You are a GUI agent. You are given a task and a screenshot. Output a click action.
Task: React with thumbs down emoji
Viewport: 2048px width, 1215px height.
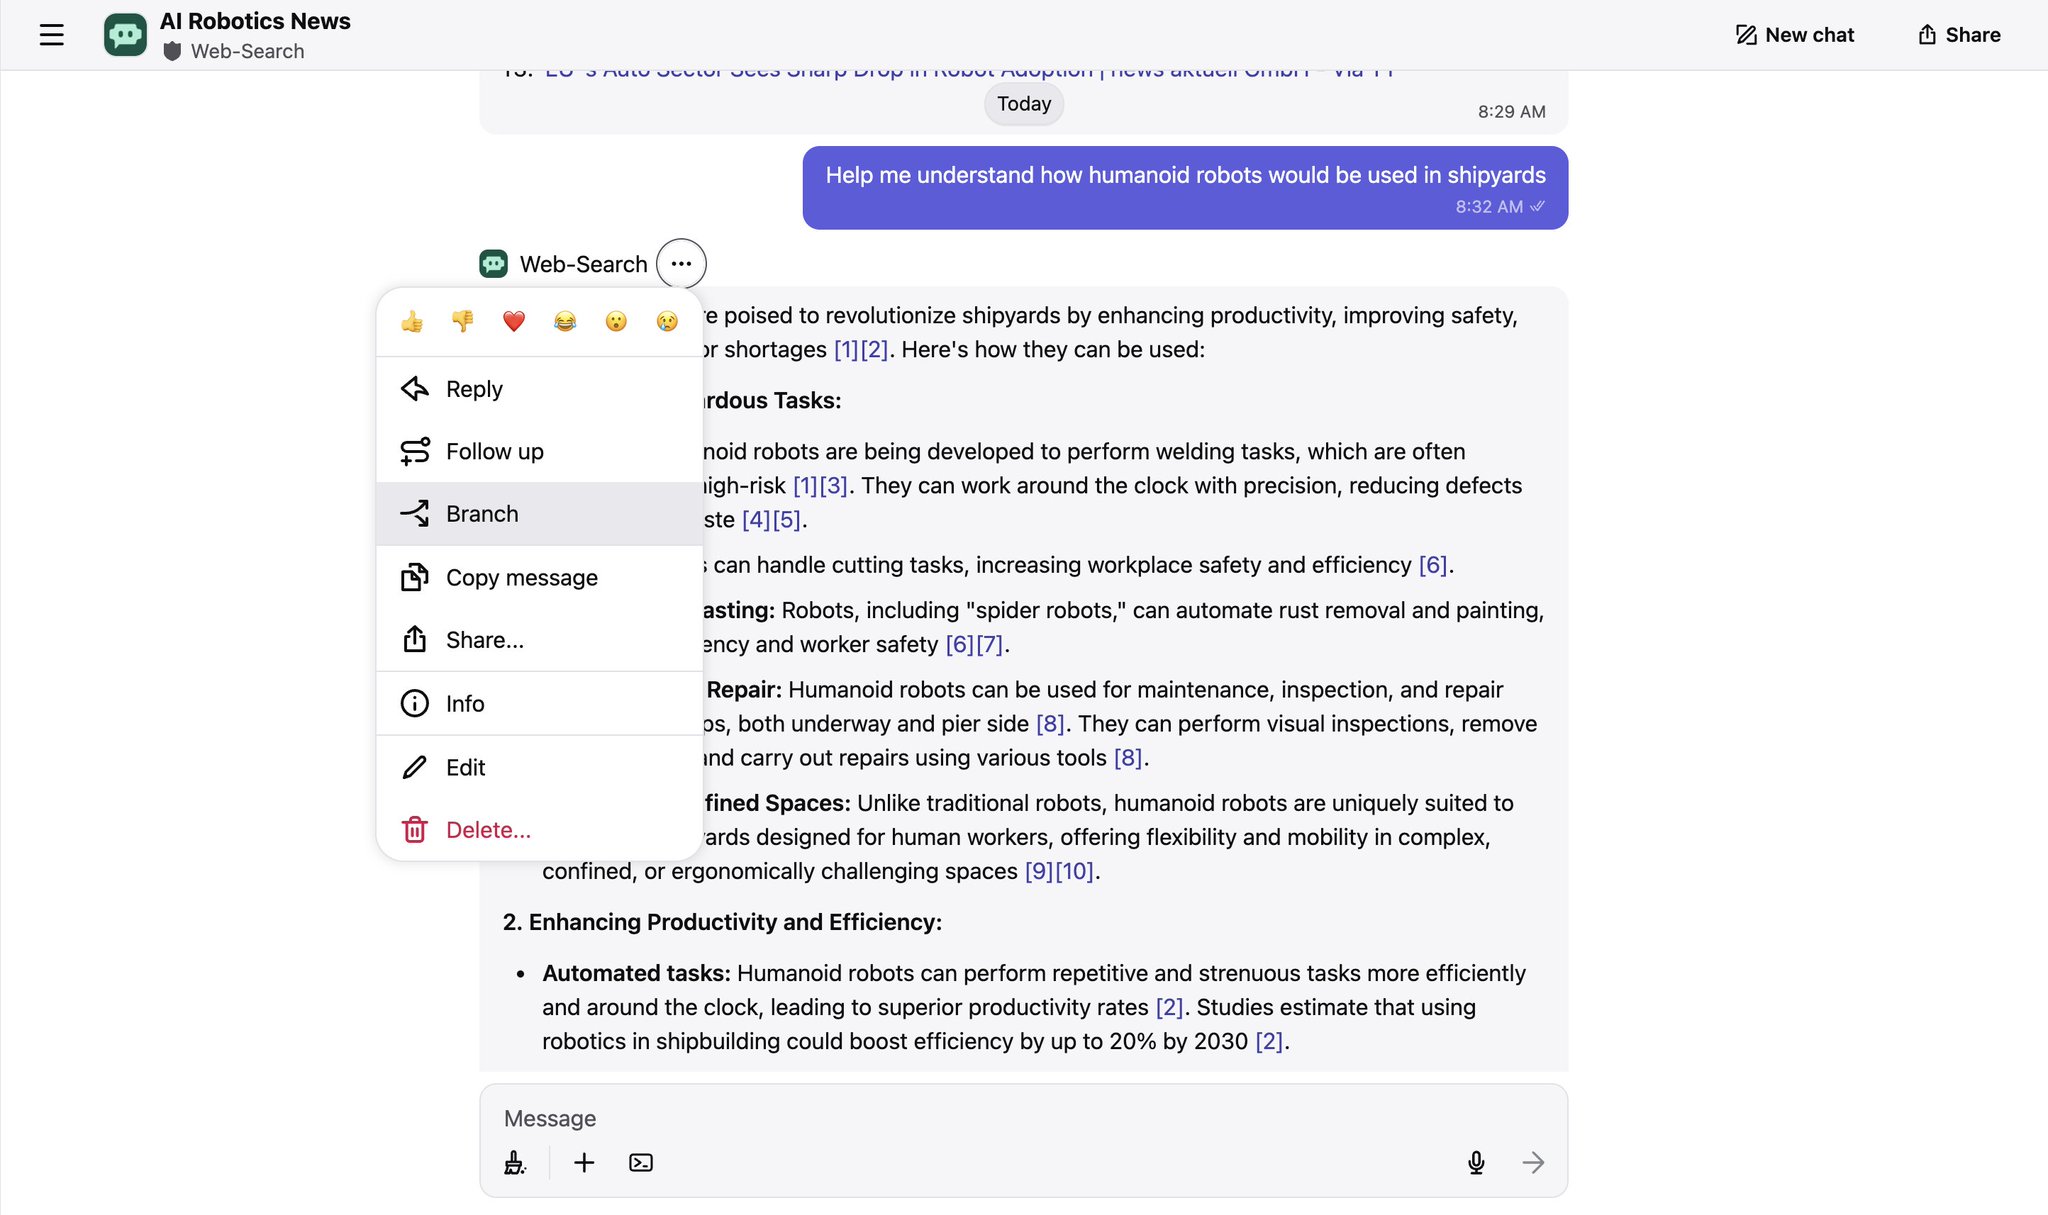[x=463, y=321]
